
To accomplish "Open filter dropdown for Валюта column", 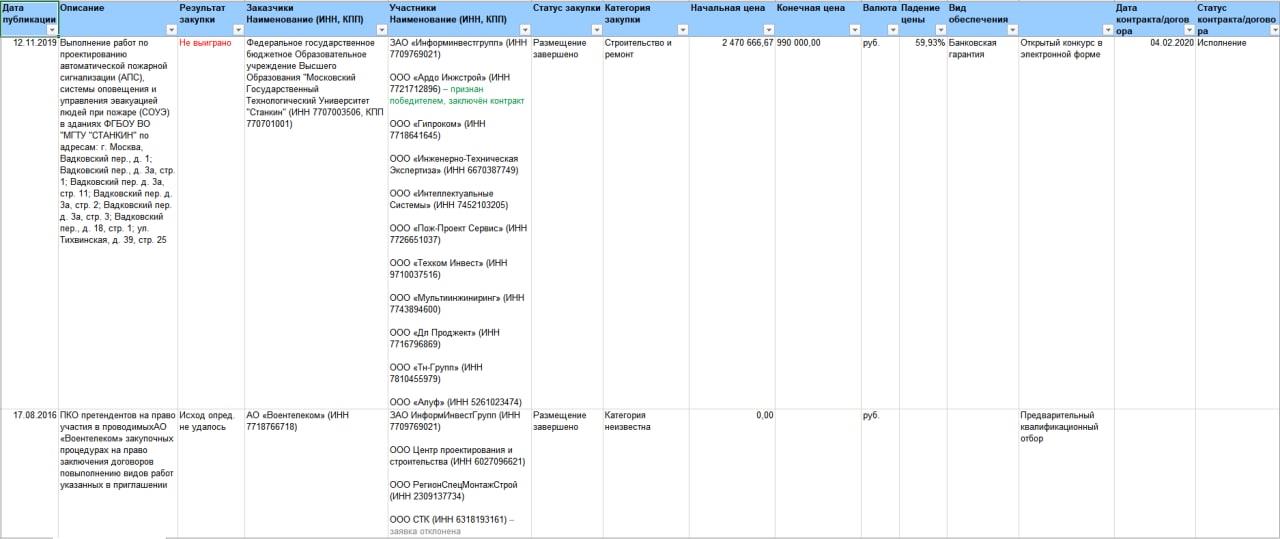I will click(x=891, y=30).
